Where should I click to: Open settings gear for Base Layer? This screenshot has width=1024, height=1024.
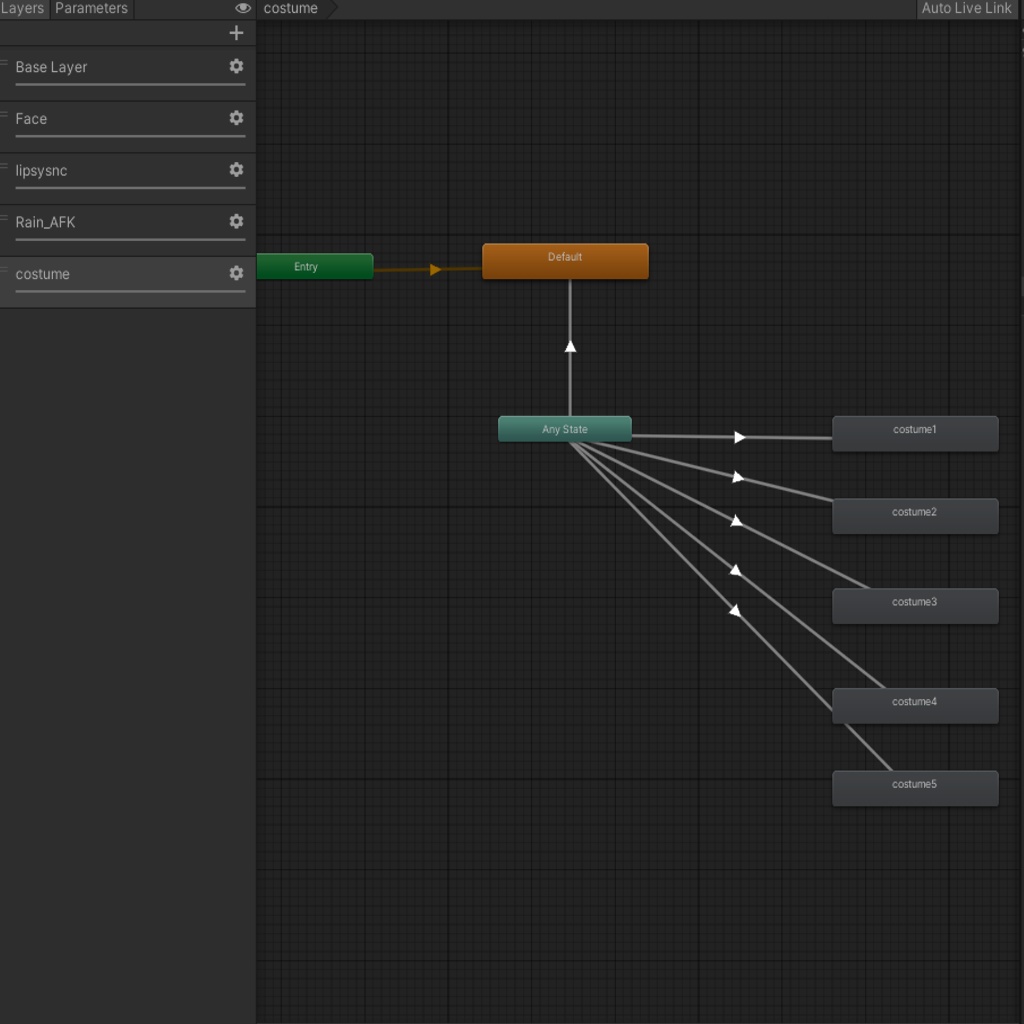[x=236, y=66]
